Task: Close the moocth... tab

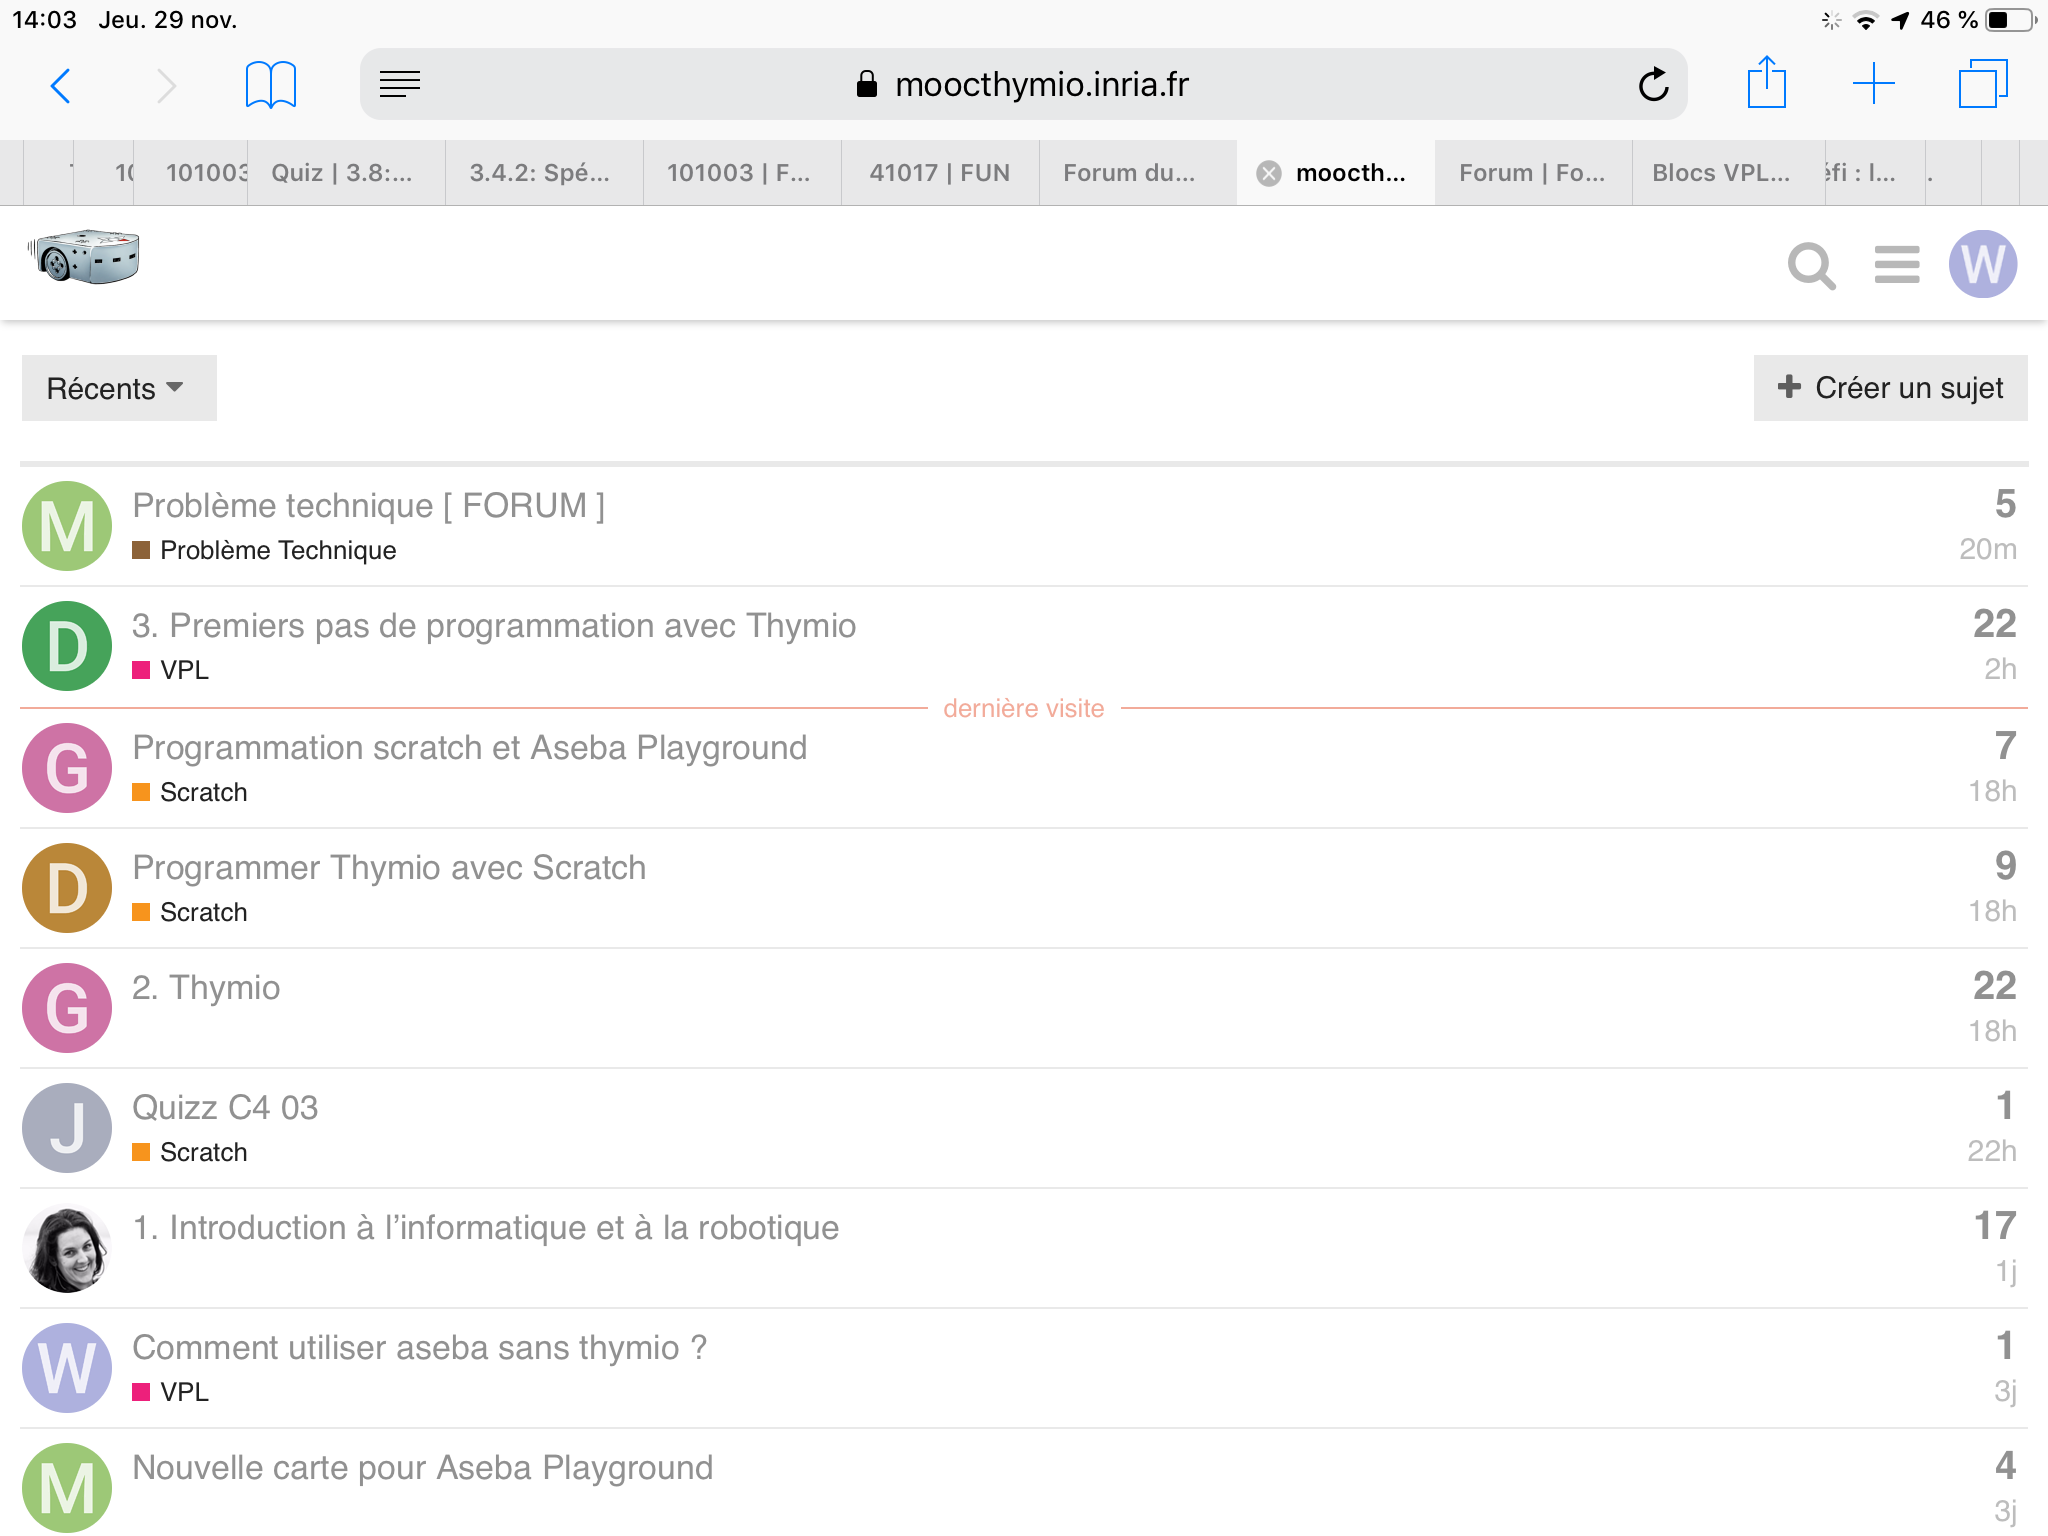Action: coord(1269,173)
